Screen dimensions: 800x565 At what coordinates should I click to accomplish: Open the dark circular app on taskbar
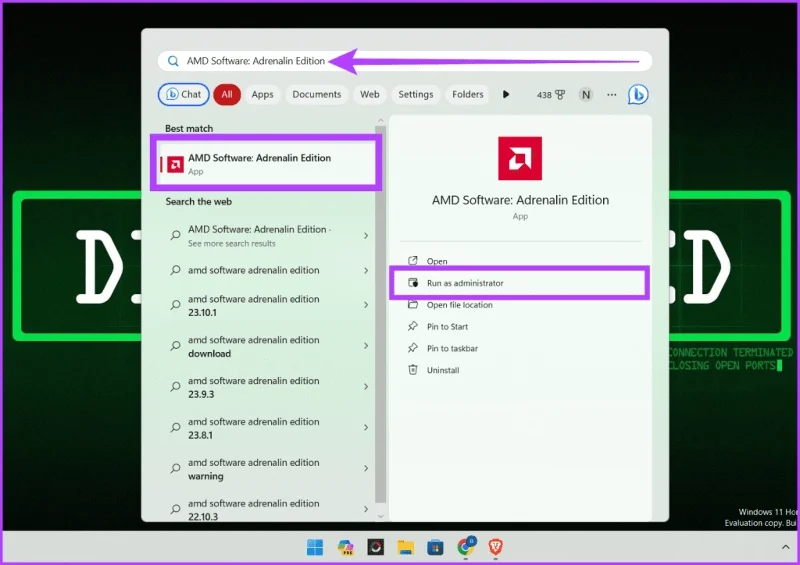(x=376, y=547)
